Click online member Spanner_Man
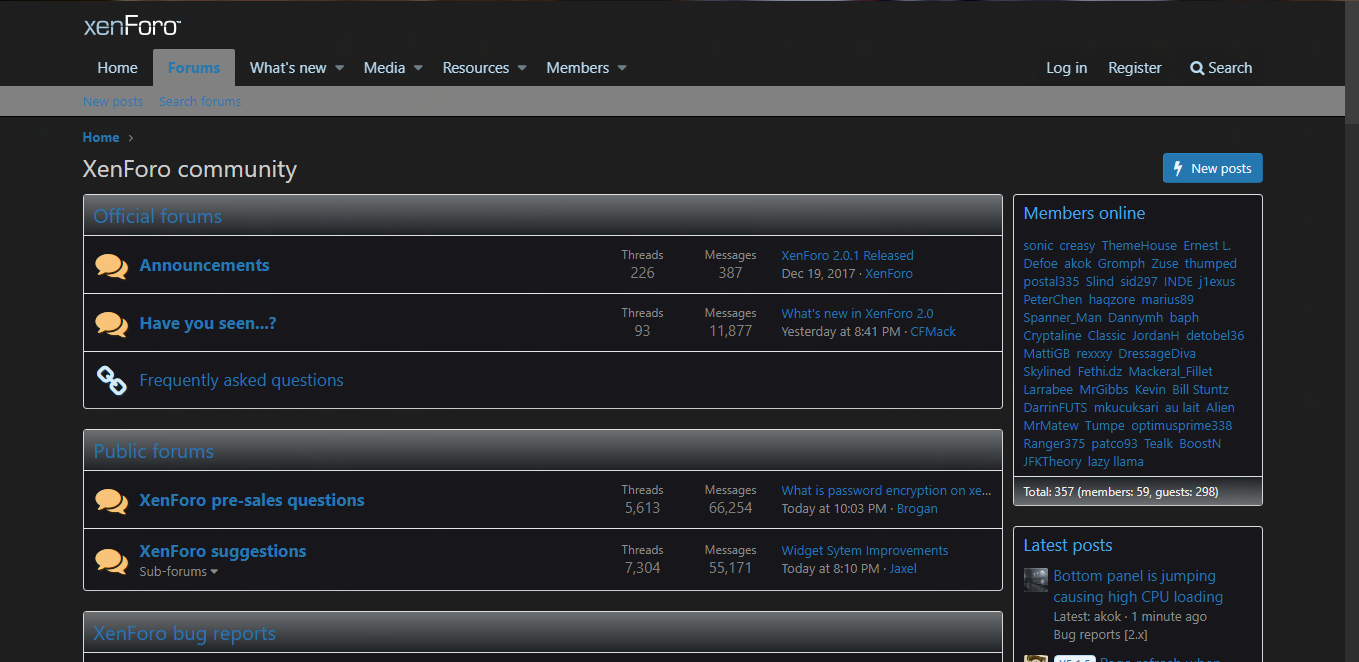This screenshot has width=1359, height=662. 1062,317
